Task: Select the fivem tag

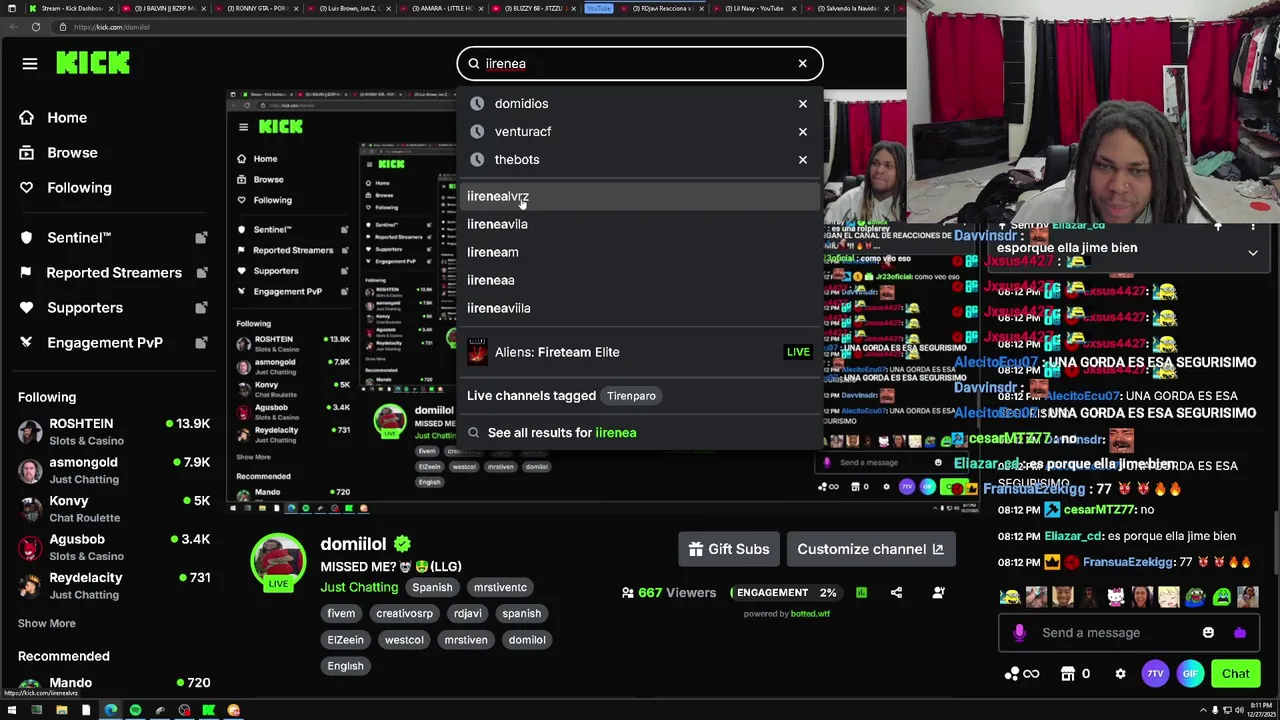Action: pos(341,614)
